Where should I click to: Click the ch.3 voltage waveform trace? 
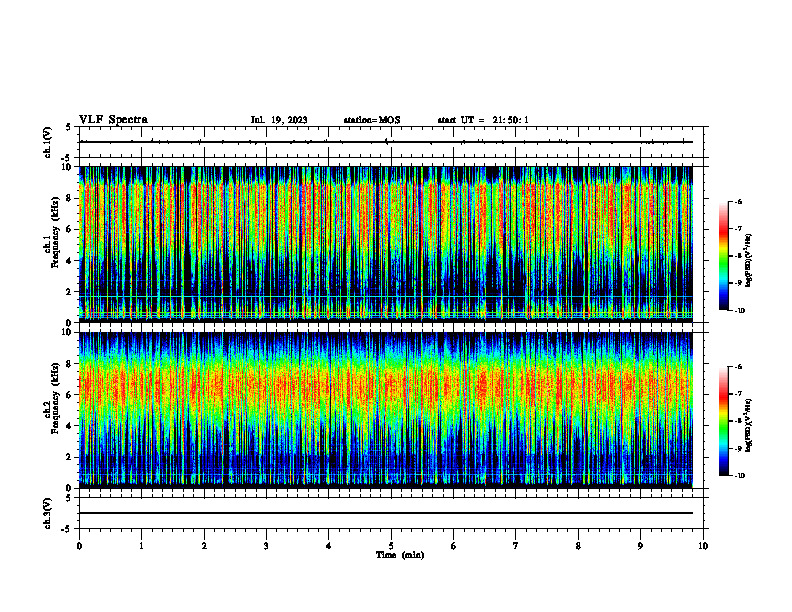[x=386, y=513]
